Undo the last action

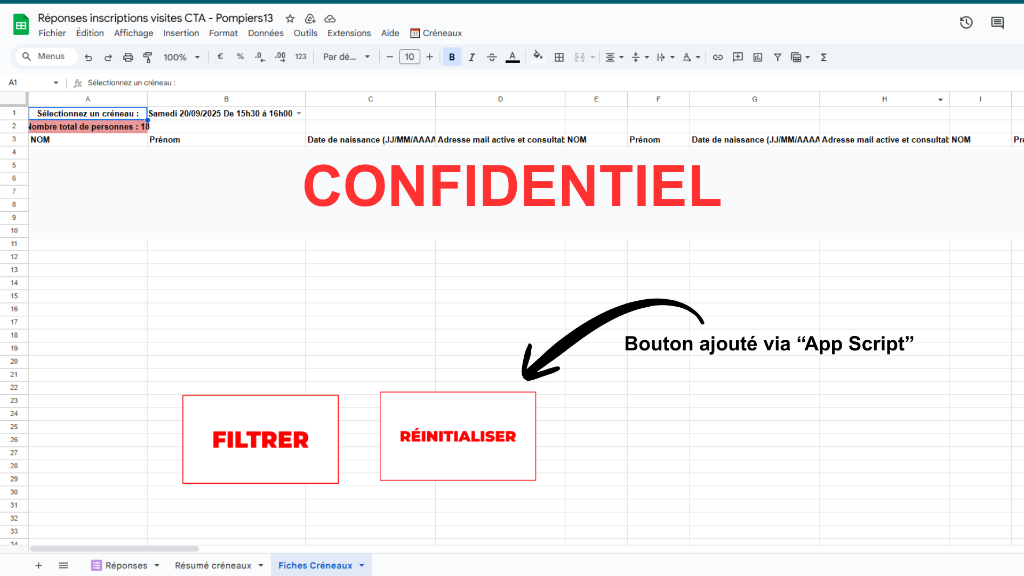(x=88, y=57)
